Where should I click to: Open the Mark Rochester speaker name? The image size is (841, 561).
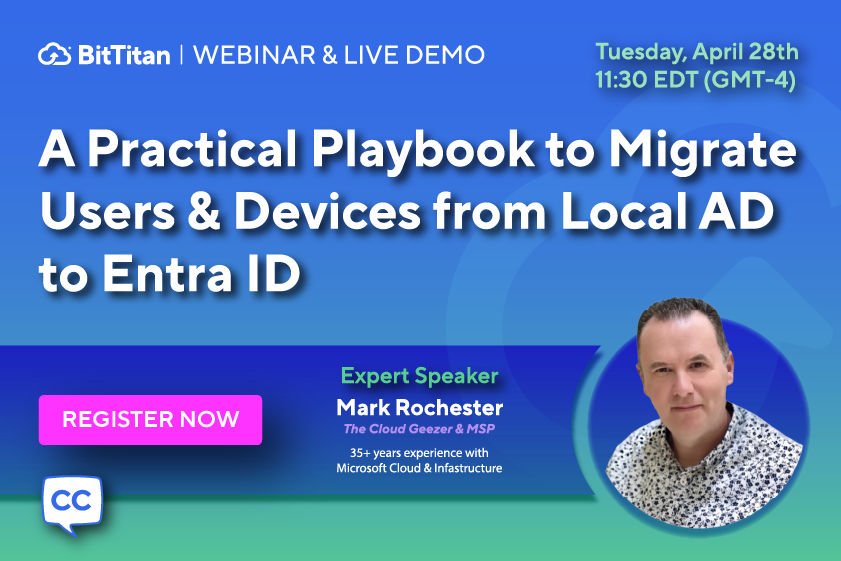[419, 407]
